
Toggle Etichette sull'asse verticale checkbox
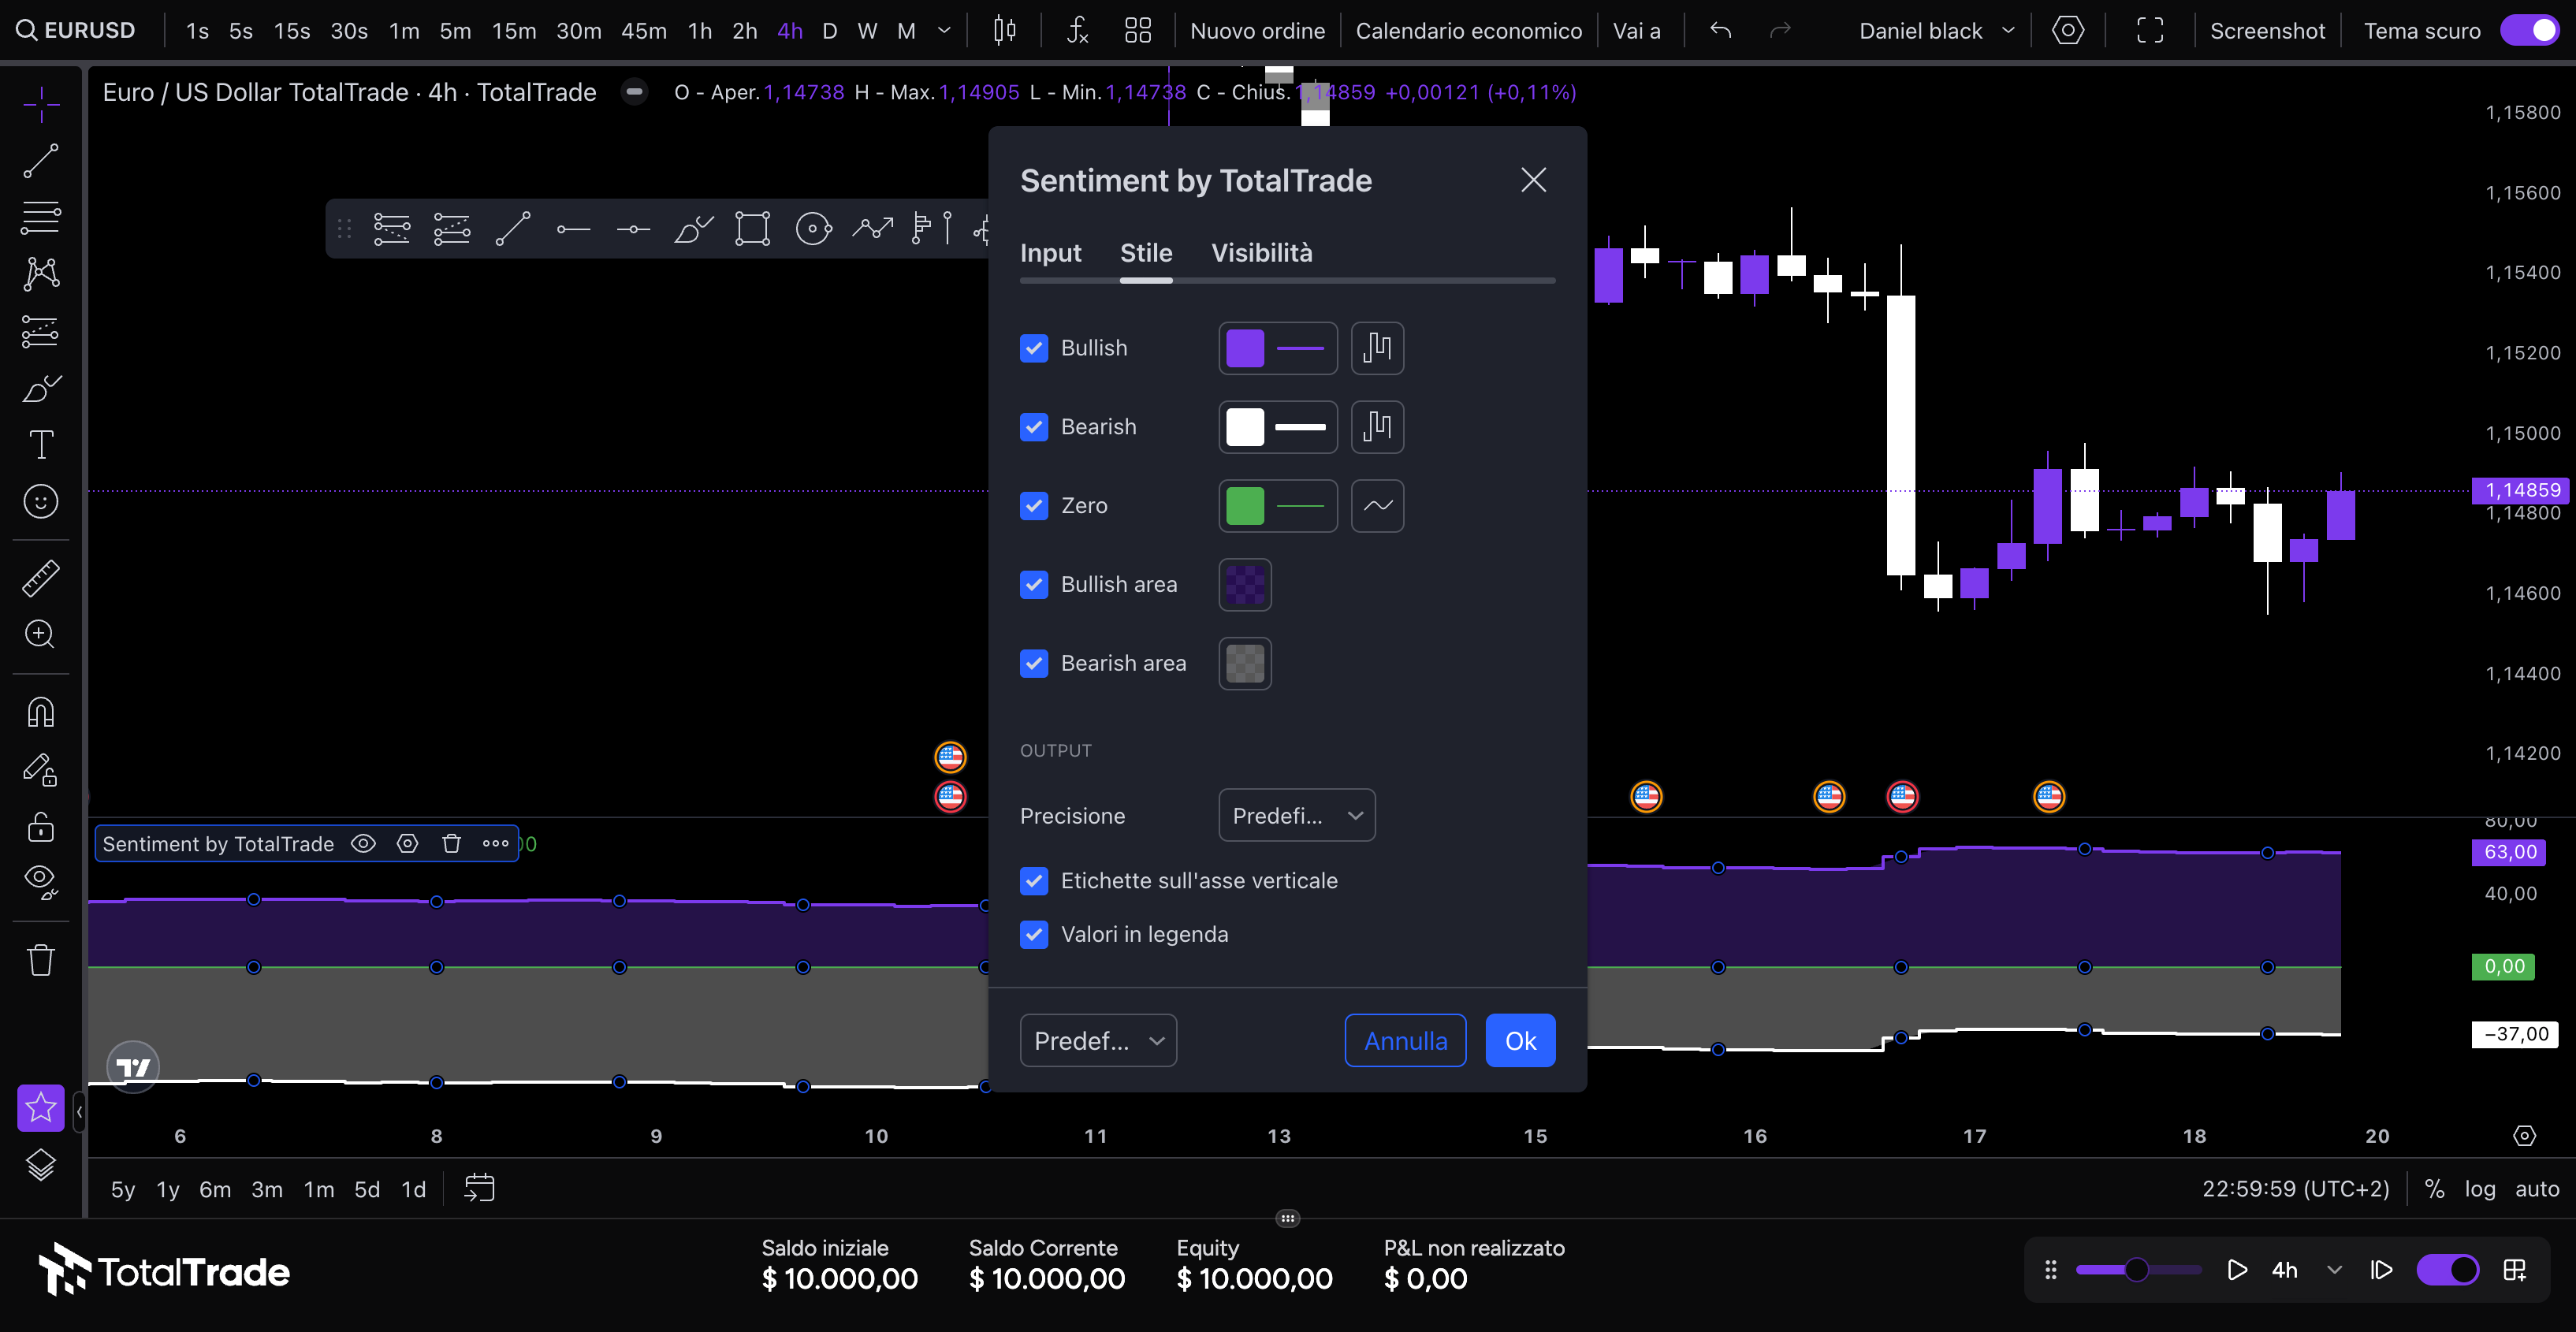[1034, 881]
